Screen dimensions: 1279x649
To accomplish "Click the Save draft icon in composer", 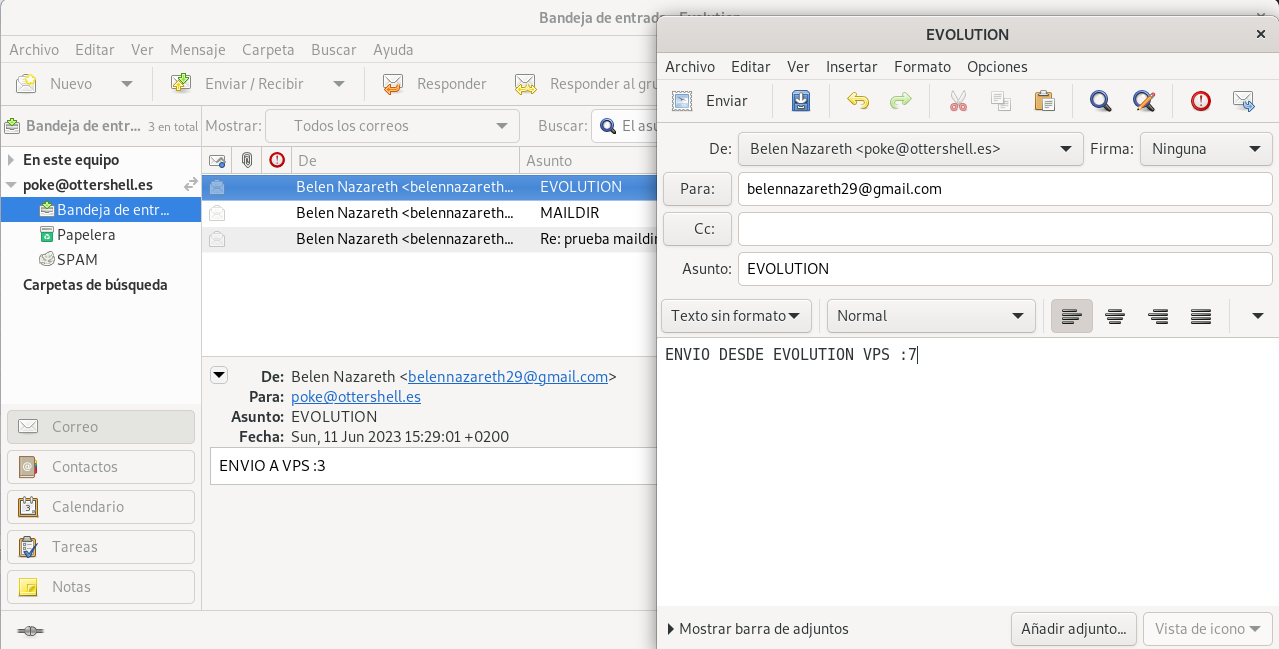I will [x=800, y=101].
